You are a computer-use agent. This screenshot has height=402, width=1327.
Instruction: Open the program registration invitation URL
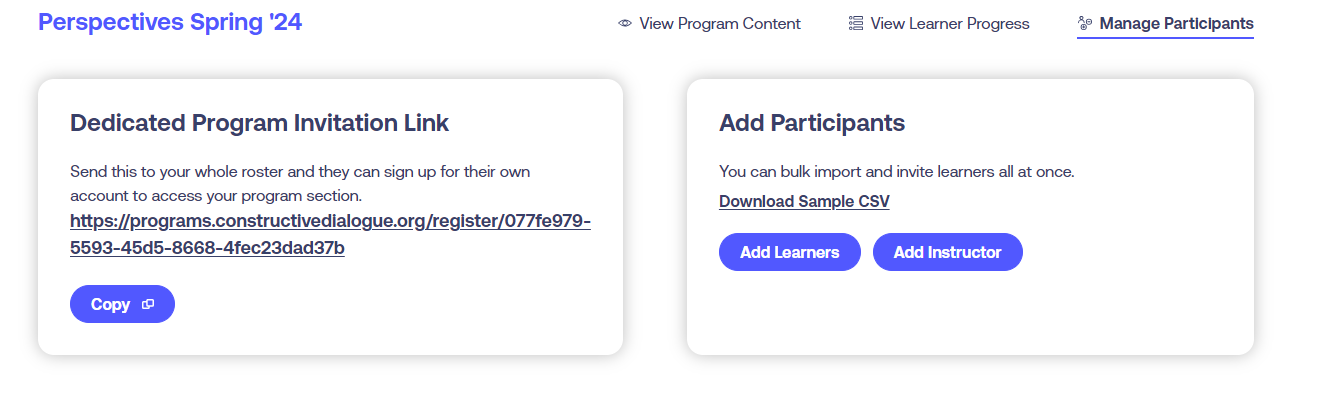330,234
